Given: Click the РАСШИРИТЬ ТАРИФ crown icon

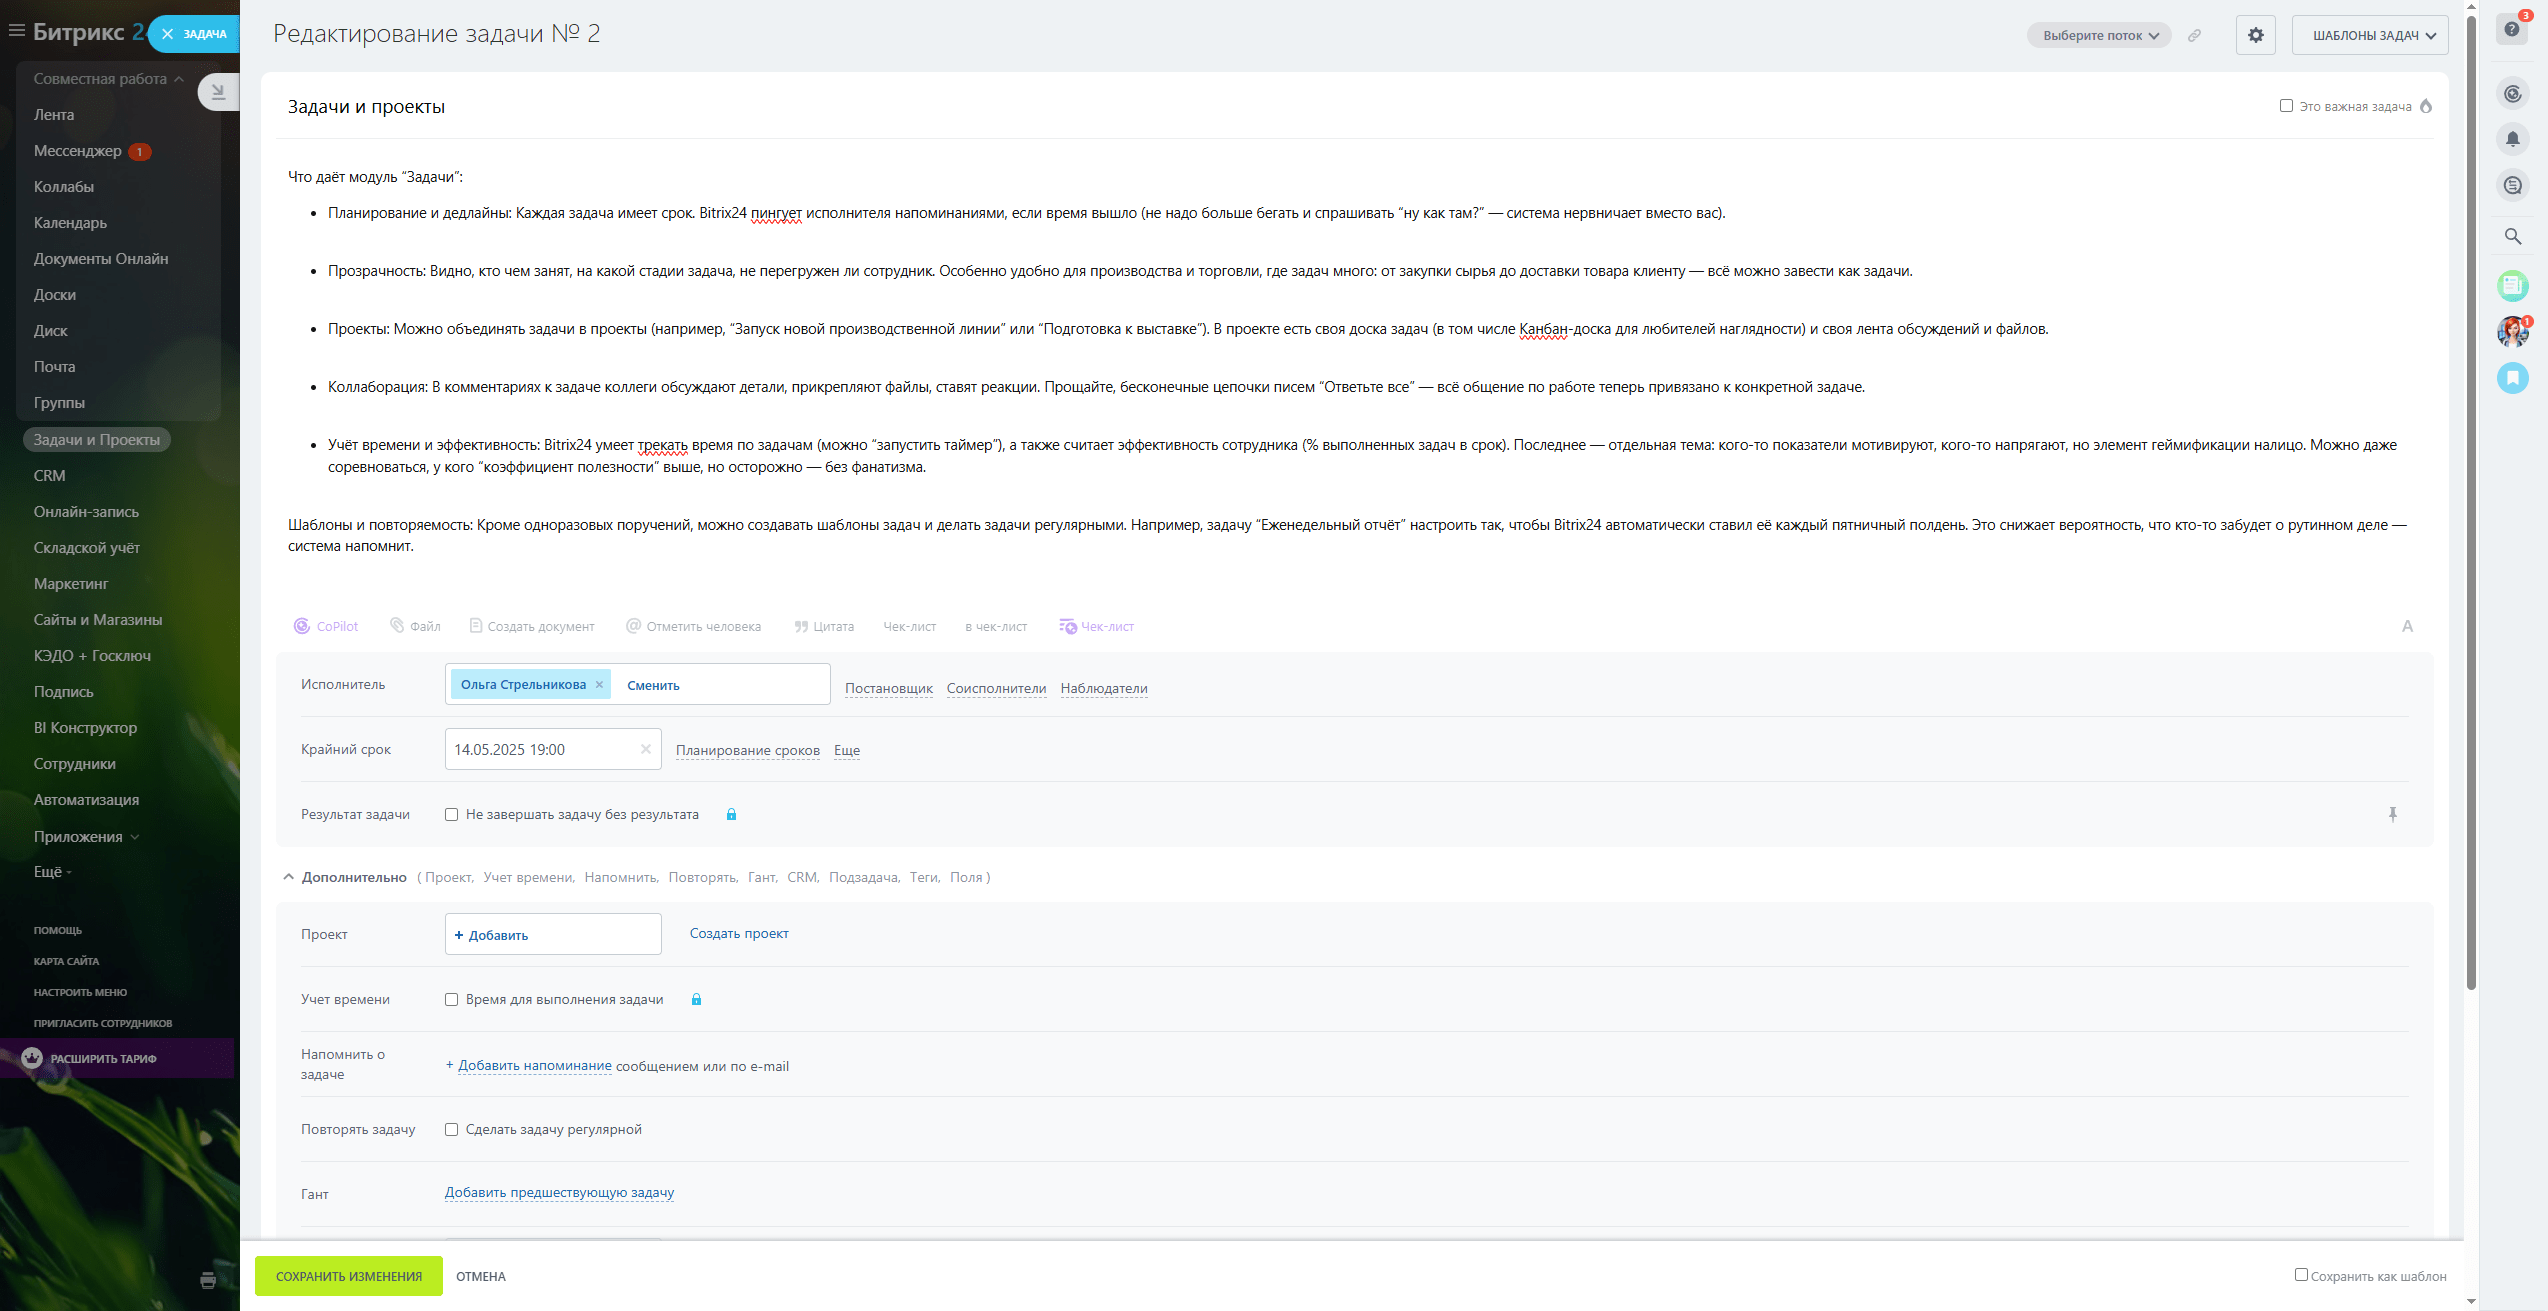Looking at the screenshot, I should click(32, 1058).
